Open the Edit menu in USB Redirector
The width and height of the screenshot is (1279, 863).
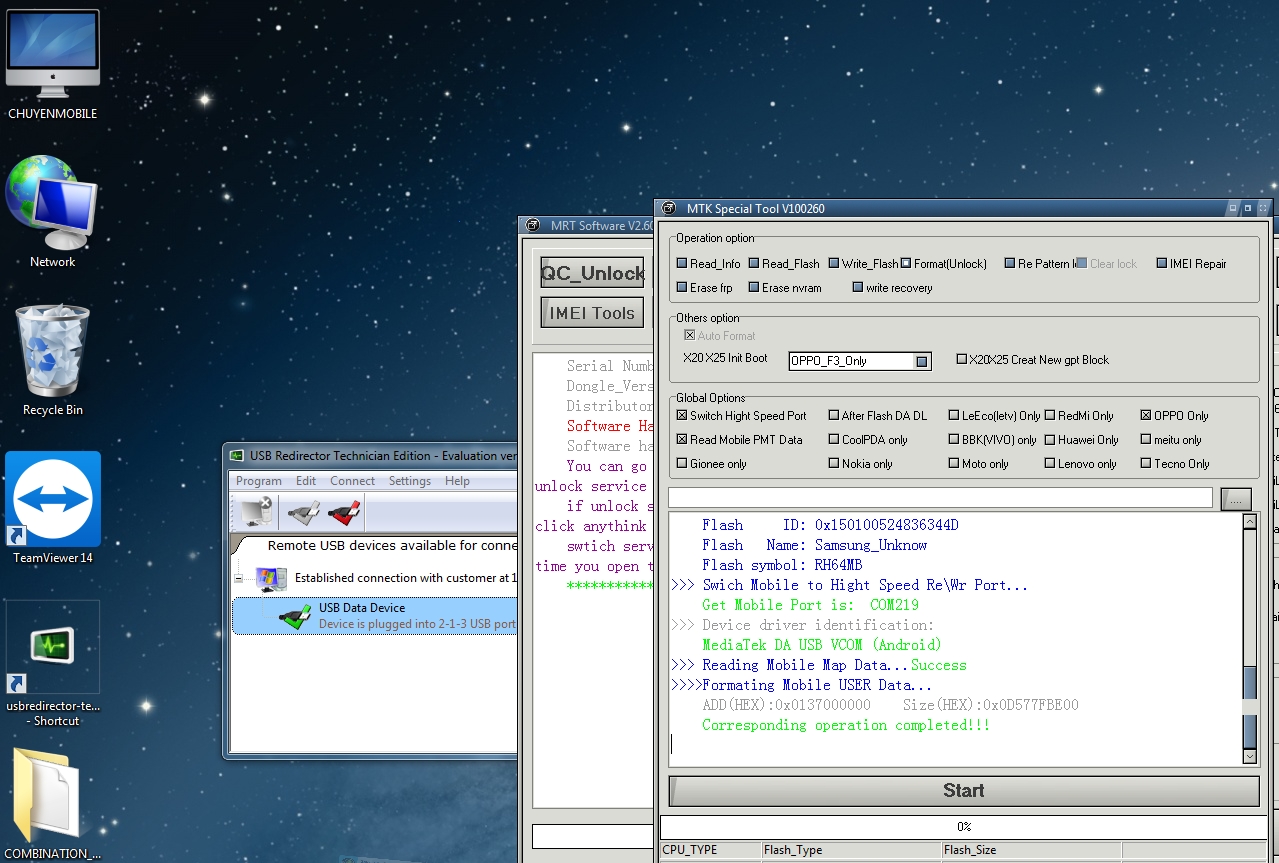pyautogui.click(x=306, y=481)
